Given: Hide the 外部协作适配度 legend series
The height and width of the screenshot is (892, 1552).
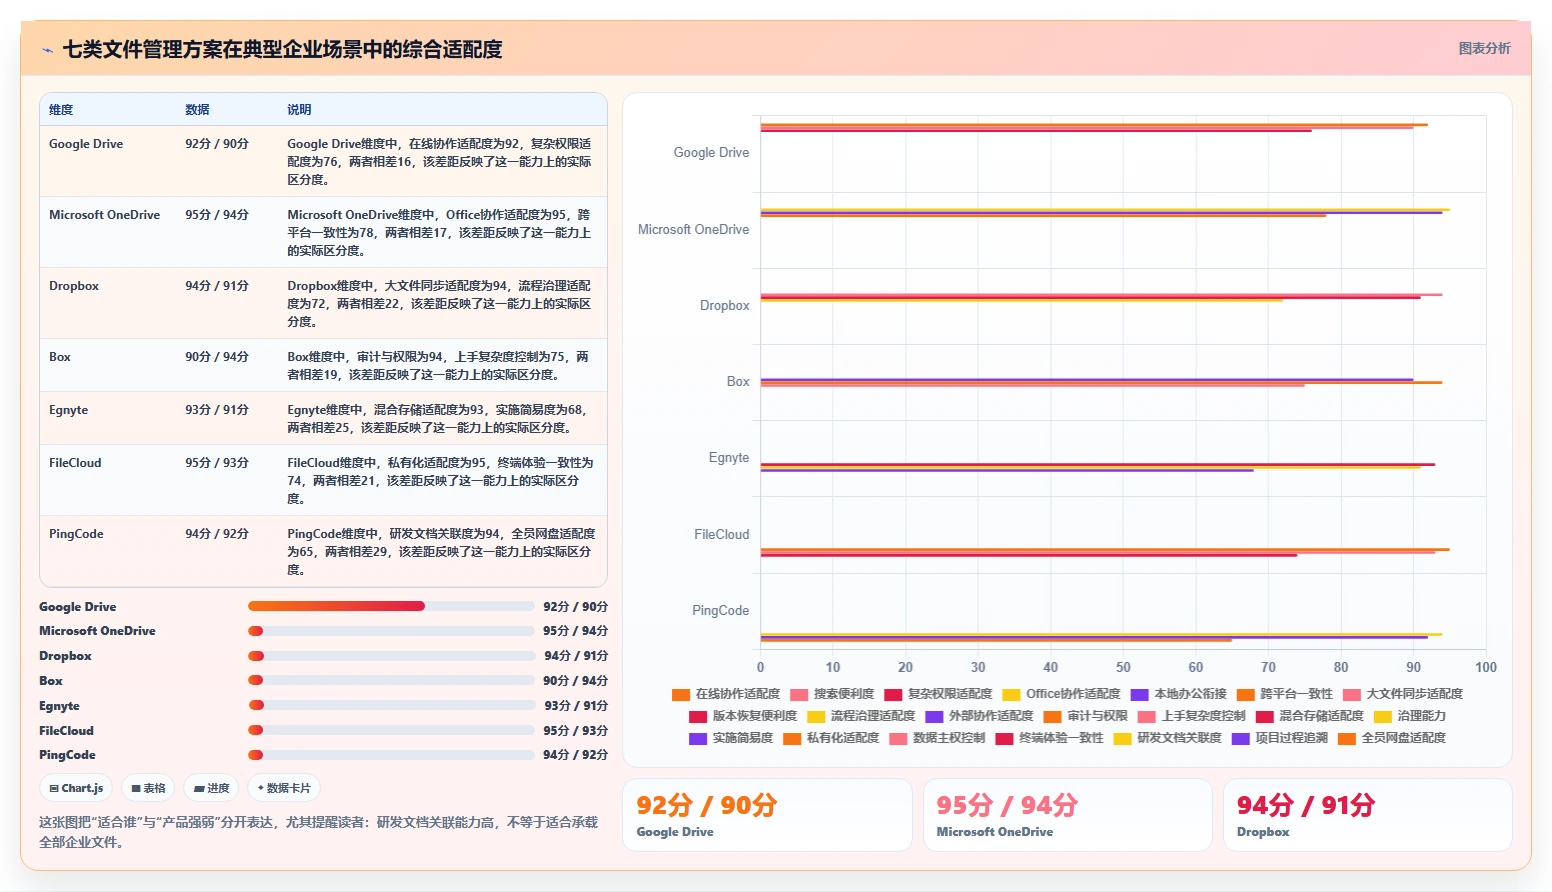Looking at the screenshot, I should [979, 716].
